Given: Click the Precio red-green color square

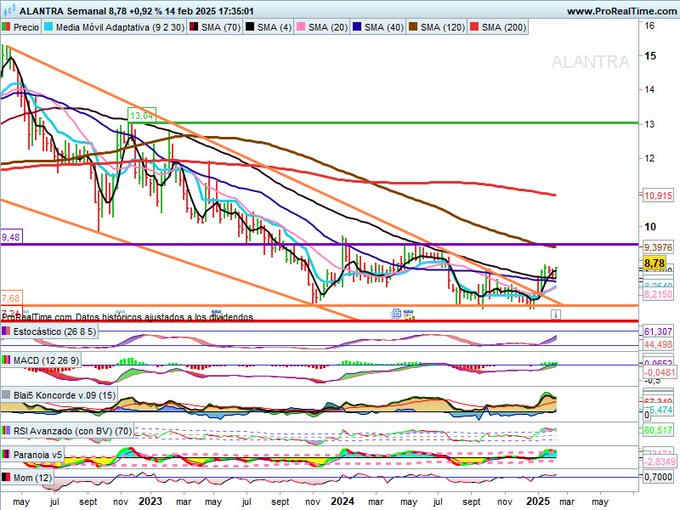Looking at the screenshot, I should tap(6, 27).
